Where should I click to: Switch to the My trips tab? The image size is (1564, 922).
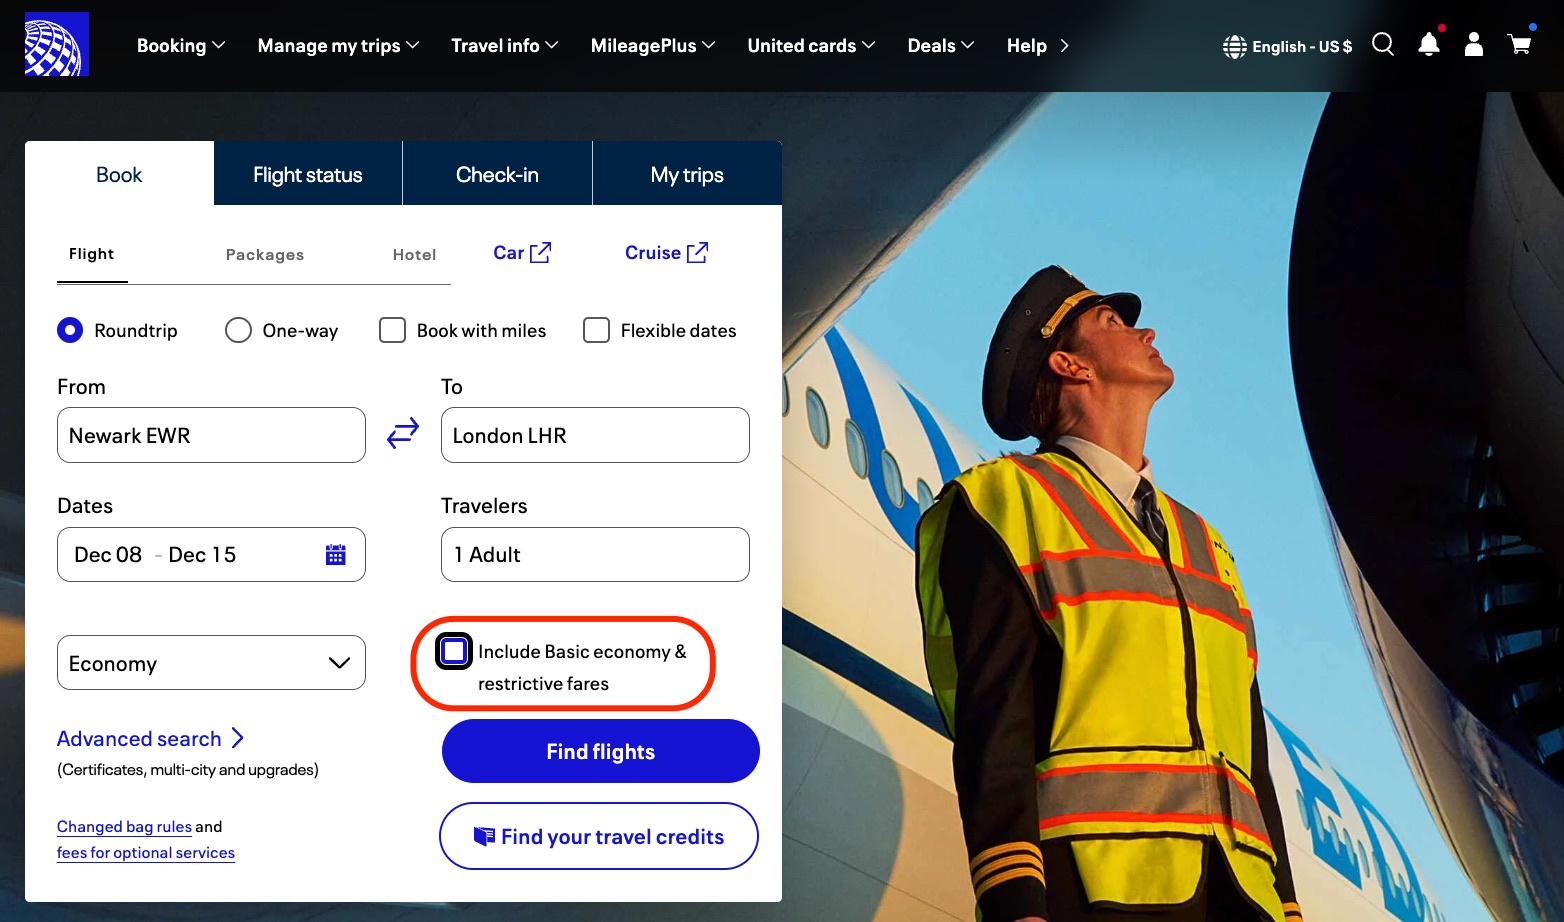pos(687,174)
